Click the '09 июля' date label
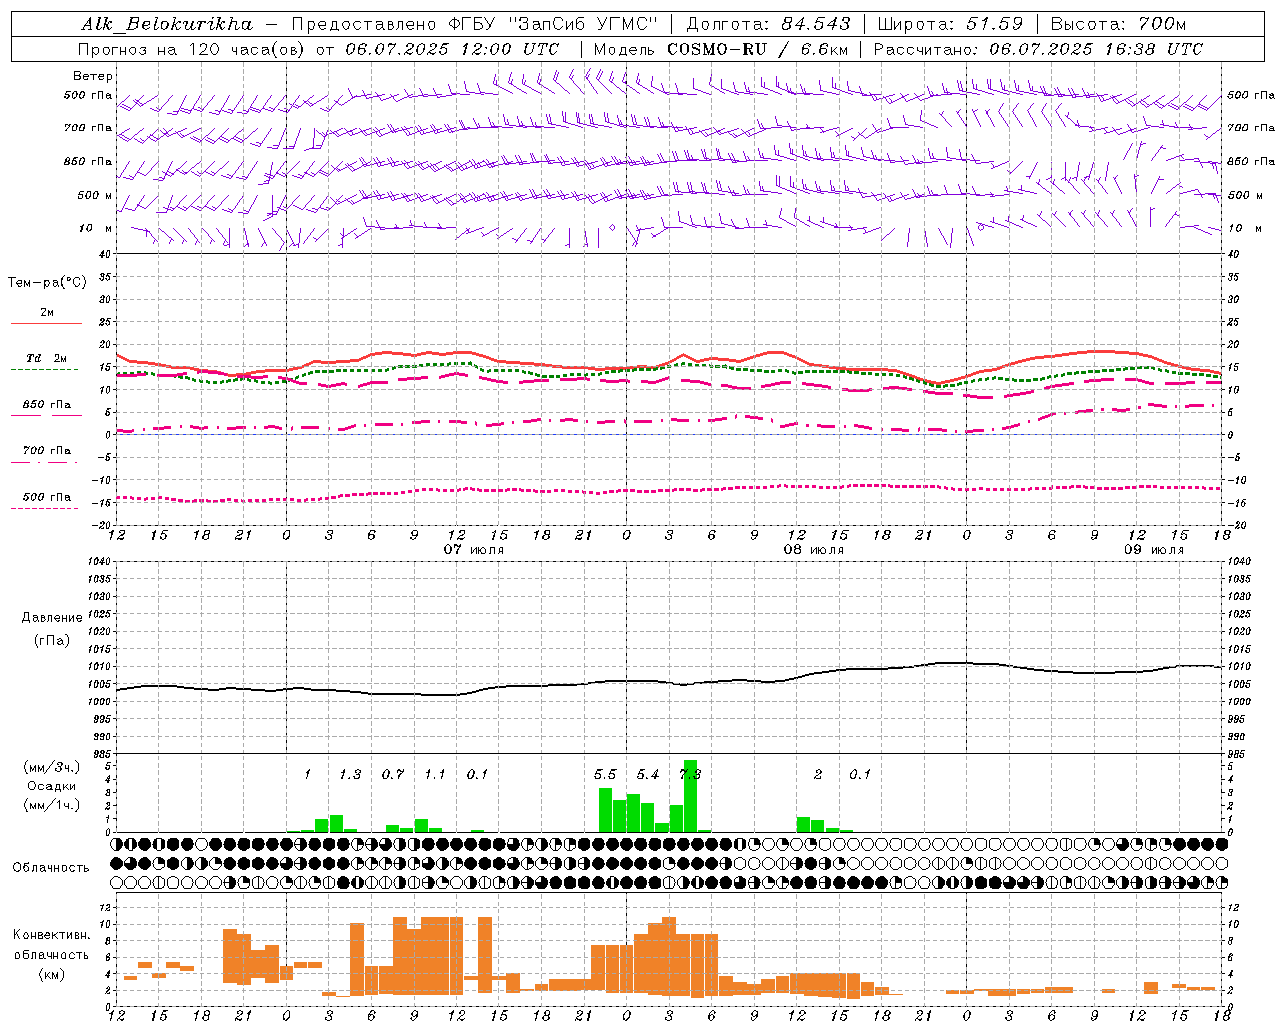The image size is (1280, 1024). [1153, 550]
